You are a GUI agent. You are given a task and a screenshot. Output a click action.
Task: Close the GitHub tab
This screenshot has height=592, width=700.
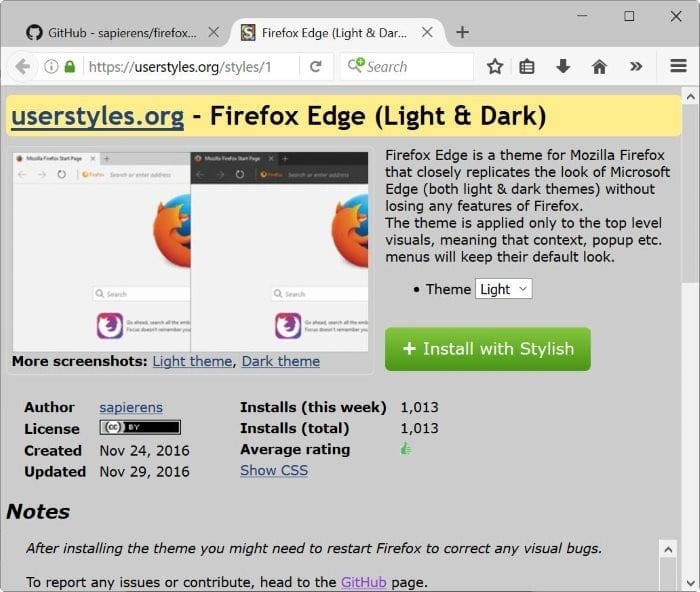(214, 32)
